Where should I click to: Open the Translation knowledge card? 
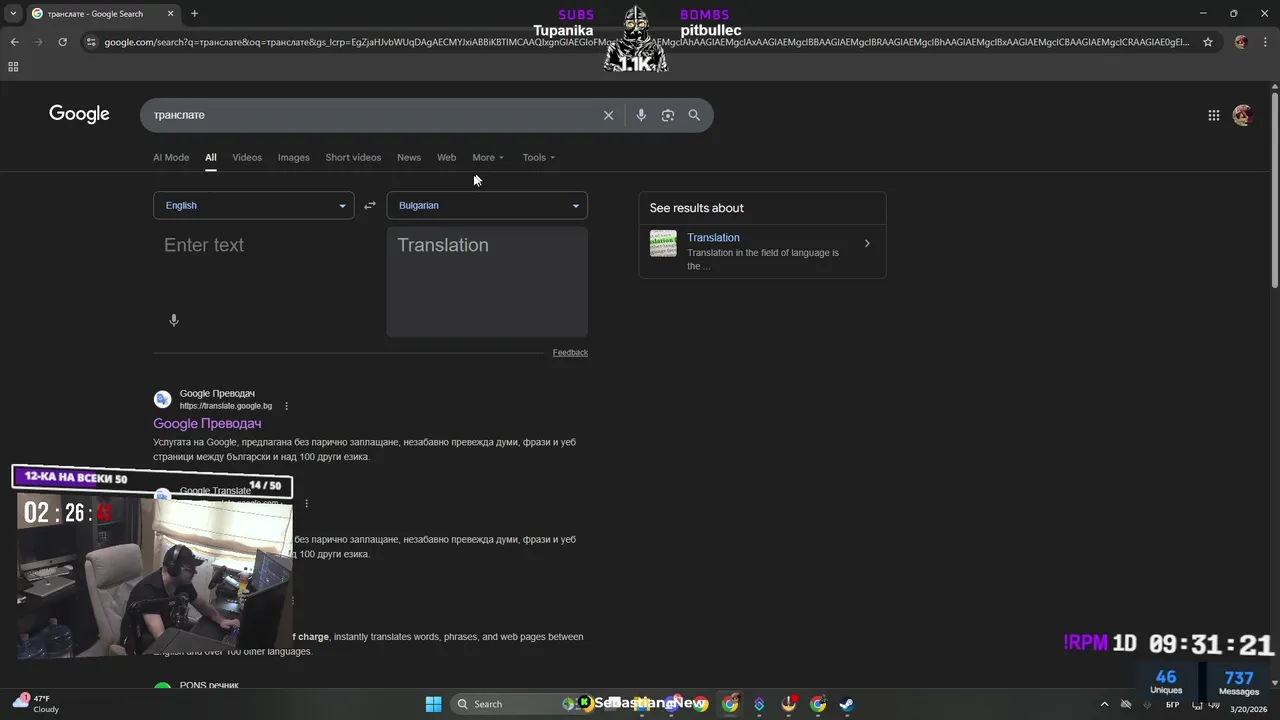(762, 250)
